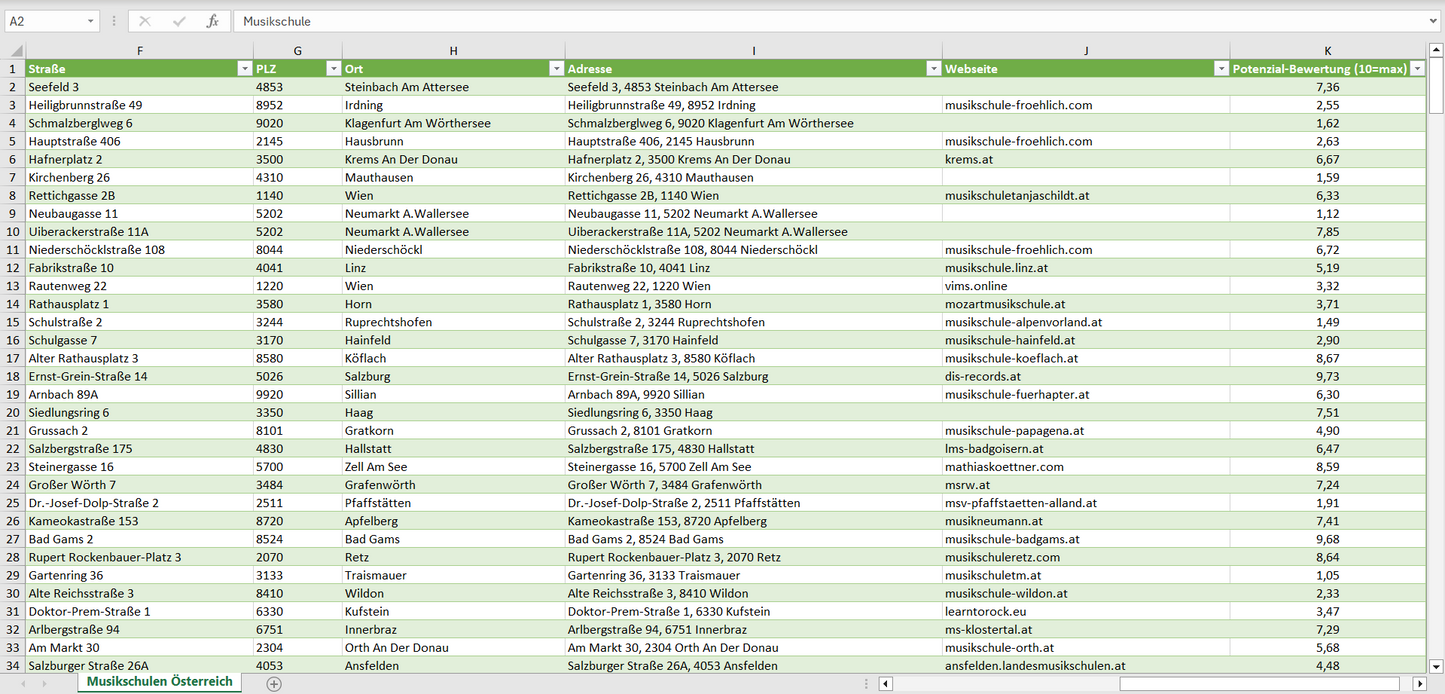The image size is (1445, 694).
Task: Click the Insert Function fx icon
Action: pos(212,21)
